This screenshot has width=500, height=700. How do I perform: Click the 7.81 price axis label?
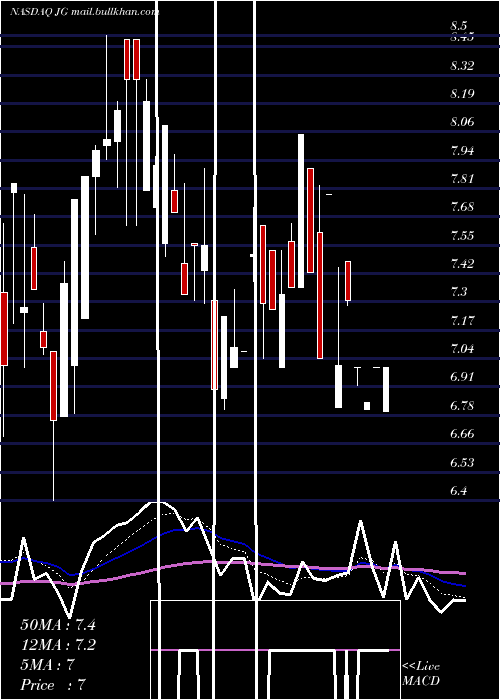462,179
